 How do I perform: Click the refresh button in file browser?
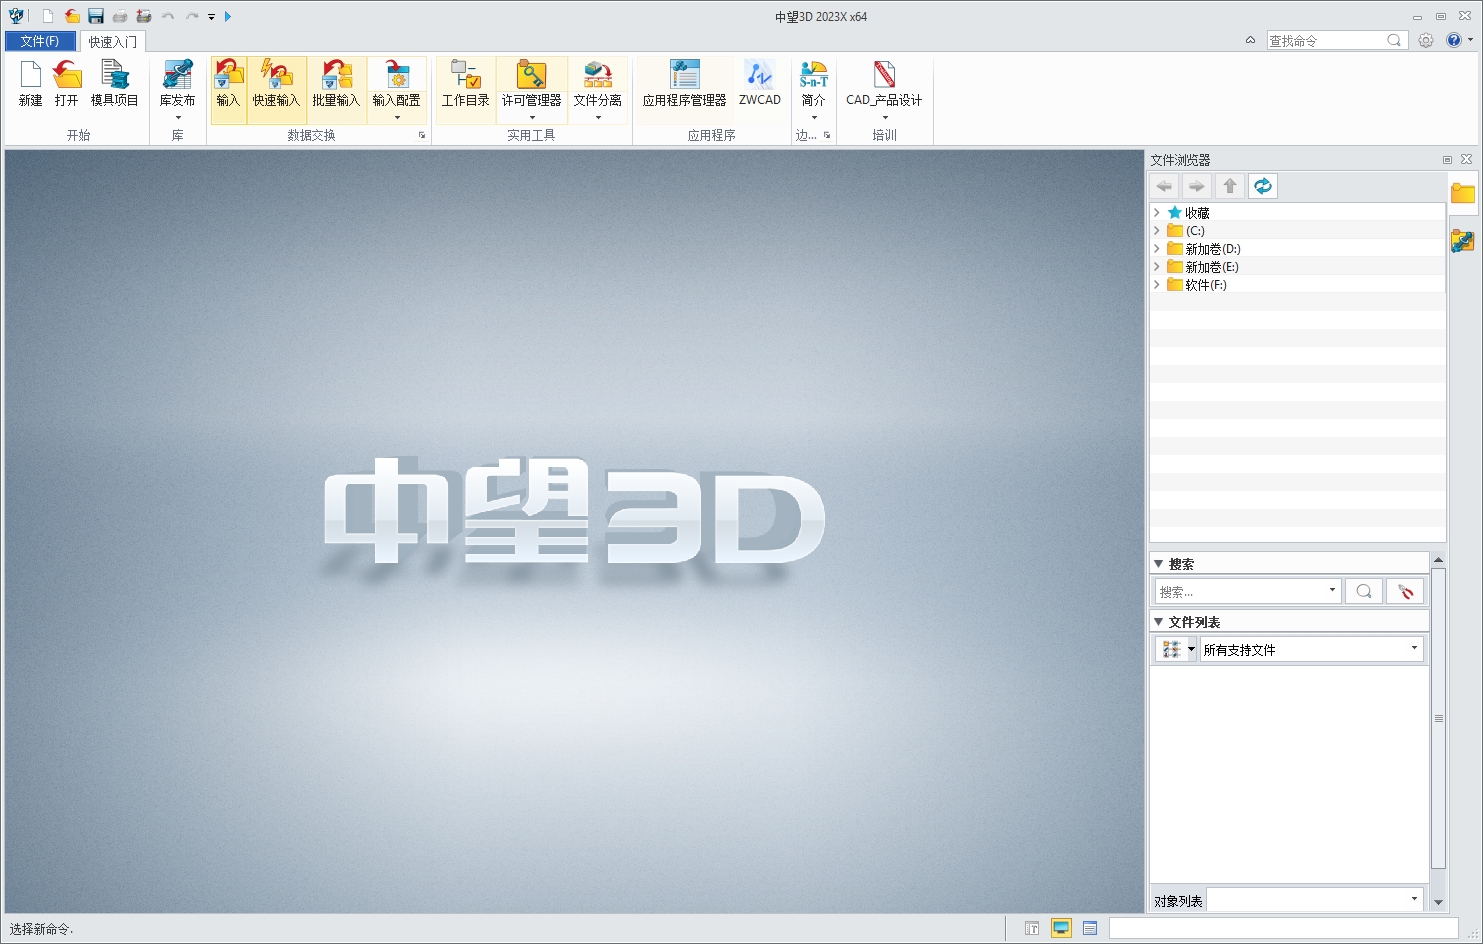(1262, 185)
